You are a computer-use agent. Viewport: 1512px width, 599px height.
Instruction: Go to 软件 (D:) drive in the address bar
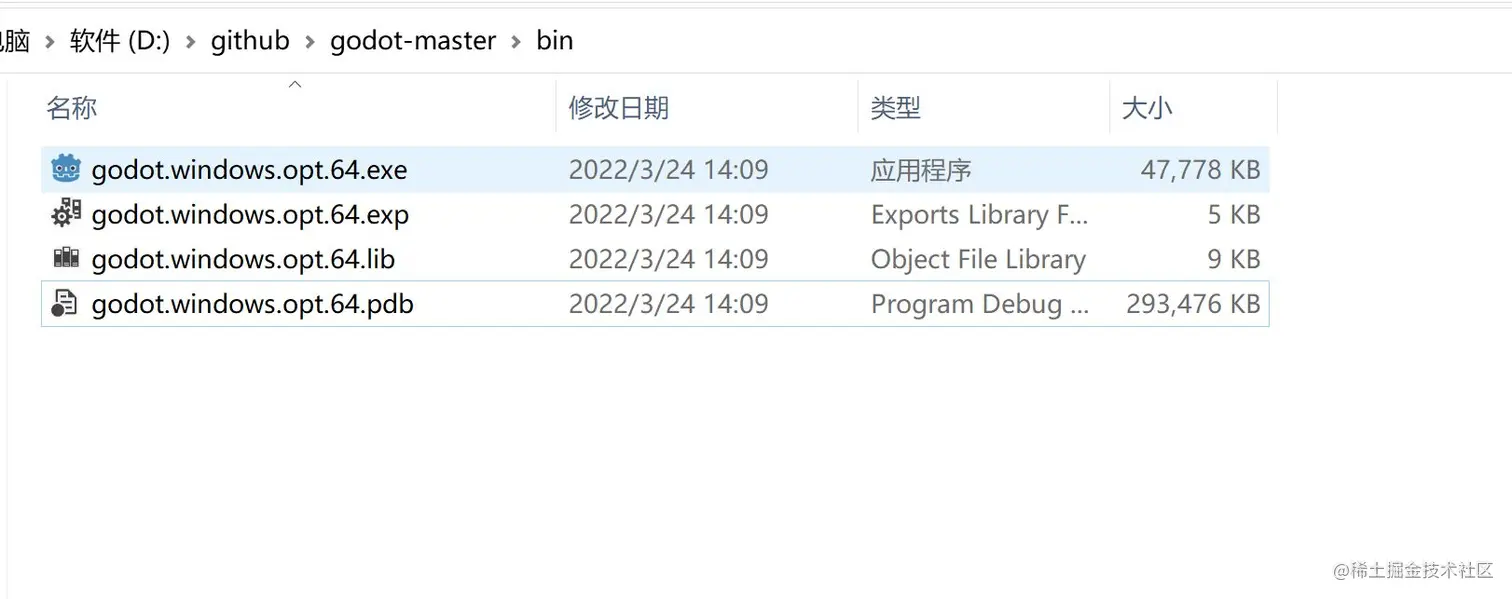120,41
